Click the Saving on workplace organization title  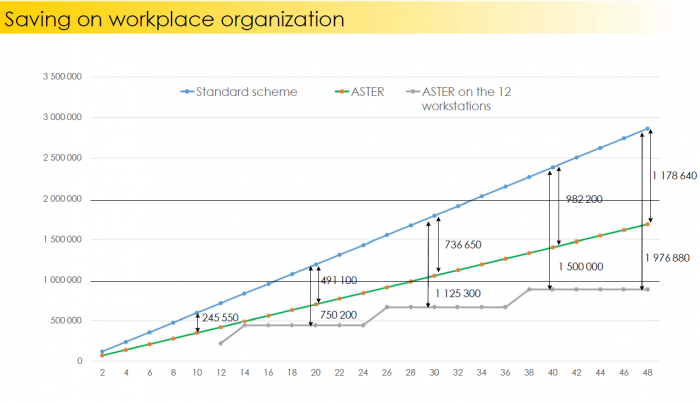(174, 19)
